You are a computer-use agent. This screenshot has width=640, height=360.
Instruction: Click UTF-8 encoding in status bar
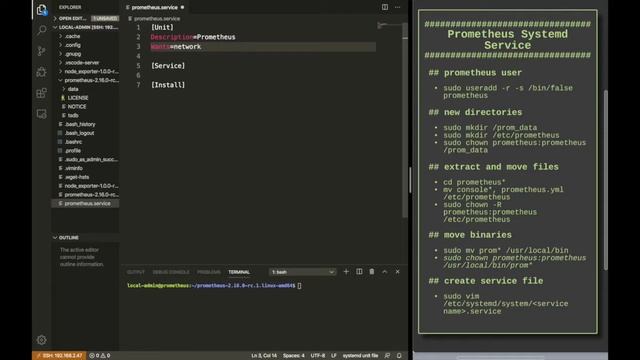click(318, 356)
